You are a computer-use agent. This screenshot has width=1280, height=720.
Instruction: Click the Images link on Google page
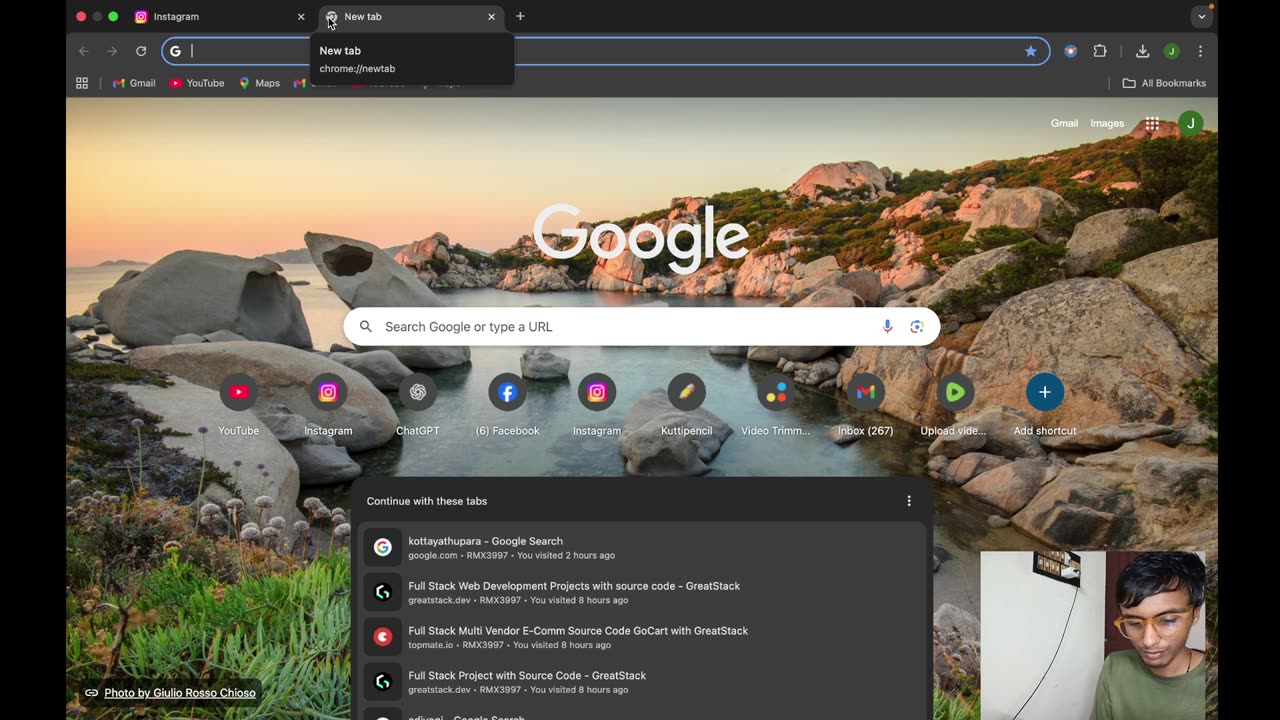coord(1107,123)
